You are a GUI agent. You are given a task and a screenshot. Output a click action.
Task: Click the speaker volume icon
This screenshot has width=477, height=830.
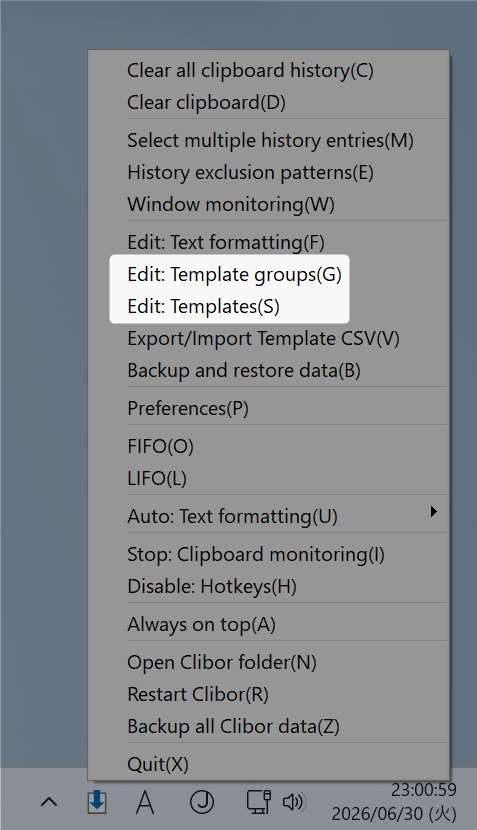(294, 802)
